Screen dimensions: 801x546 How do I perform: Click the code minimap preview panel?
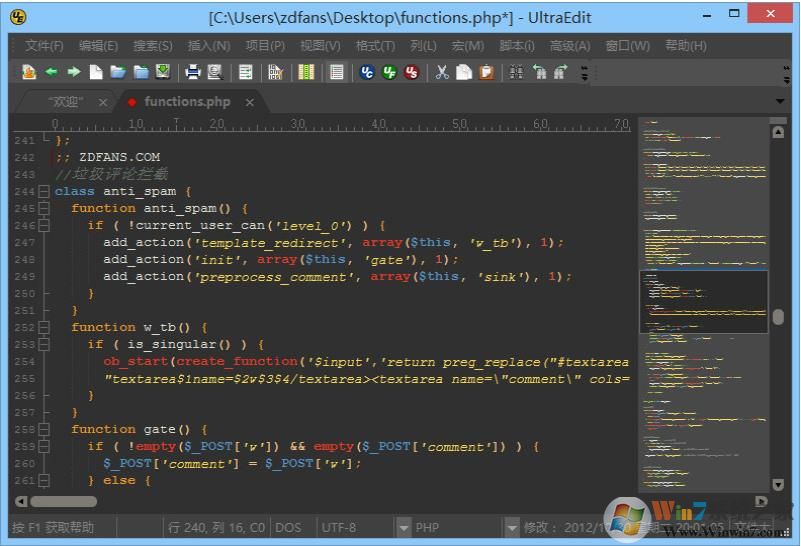[704, 300]
